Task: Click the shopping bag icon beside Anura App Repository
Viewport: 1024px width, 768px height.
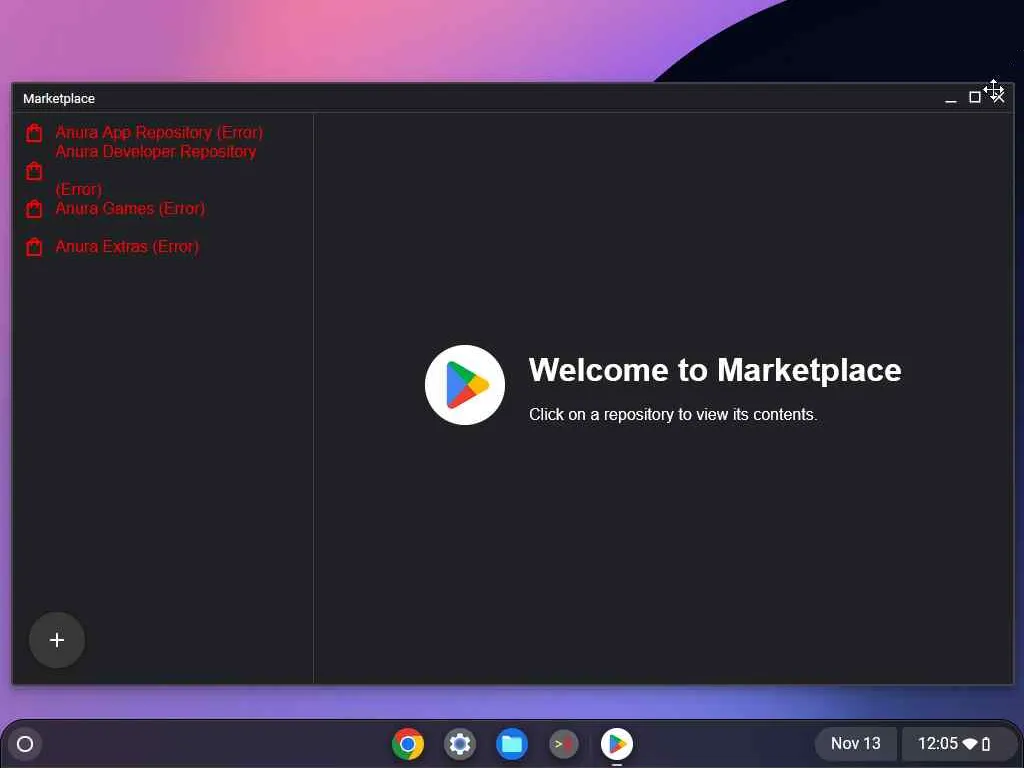Action: (34, 133)
